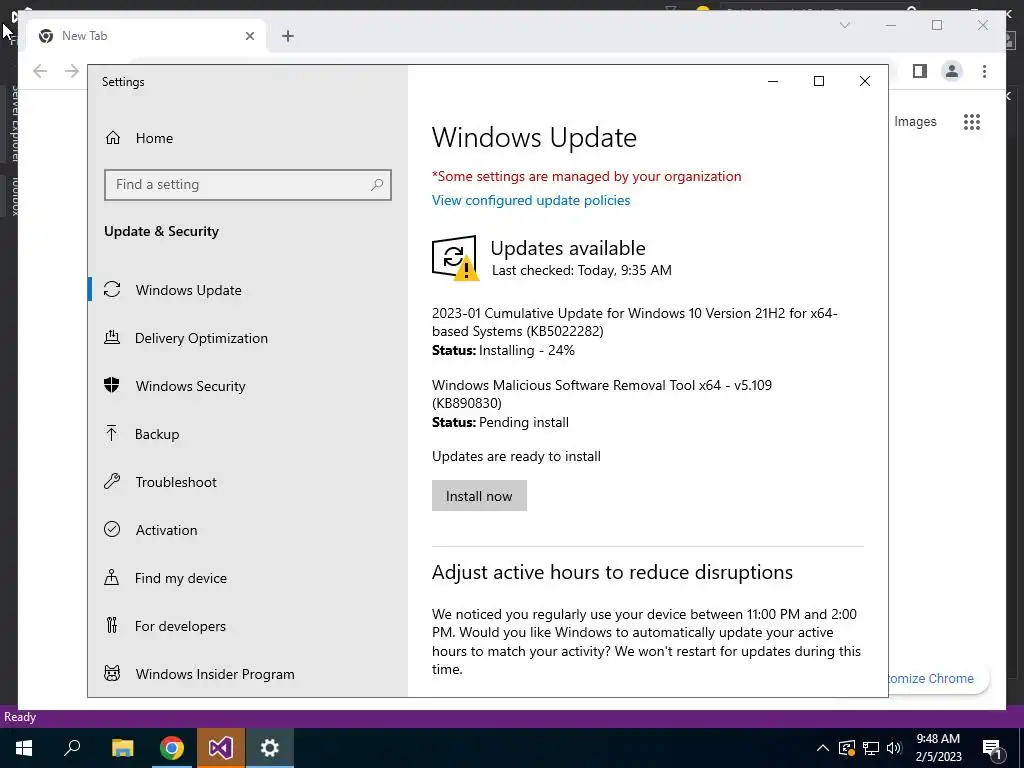Open Google apps grid in Chrome
This screenshot has width=1024, height=768.
(972, 121)
